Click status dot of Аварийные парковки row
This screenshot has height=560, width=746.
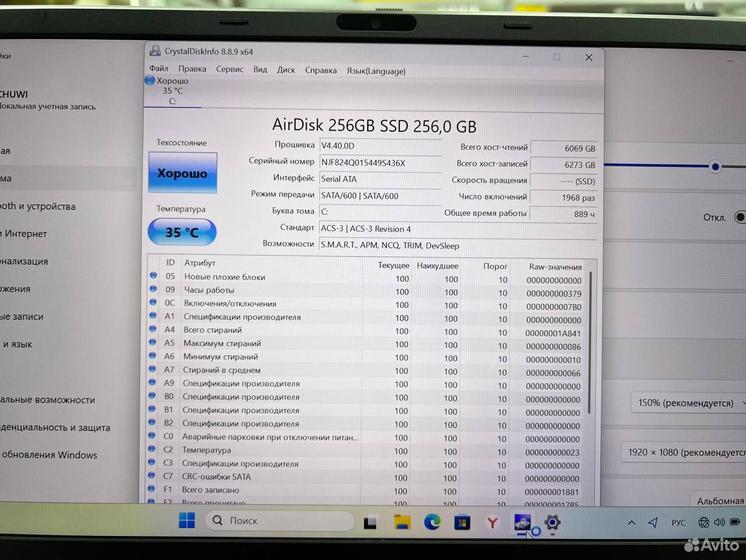point(152,435)
